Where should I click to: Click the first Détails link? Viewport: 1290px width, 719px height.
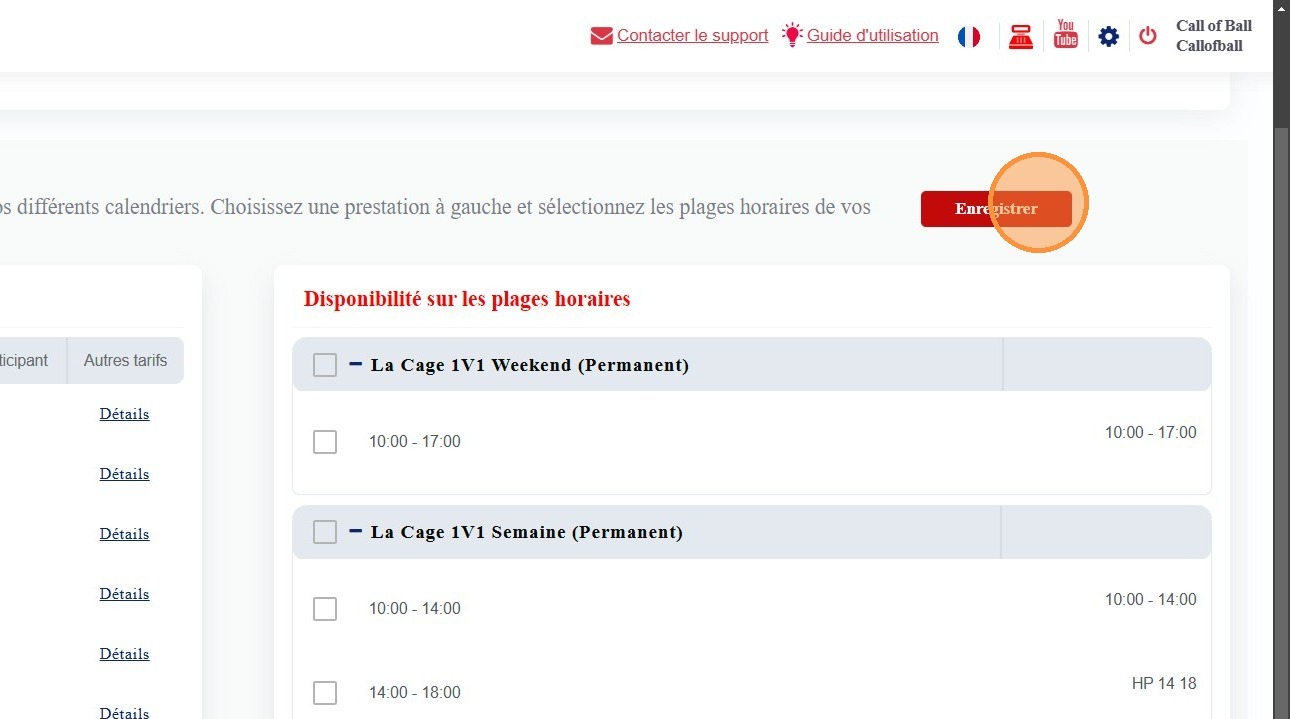pos(124,414)
